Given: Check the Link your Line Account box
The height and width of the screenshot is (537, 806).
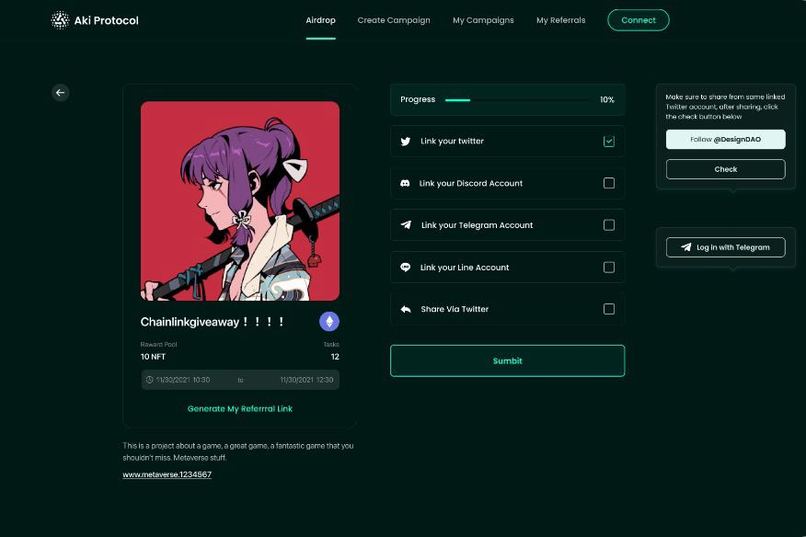Looking at the screenshot, I should (609, 267).
